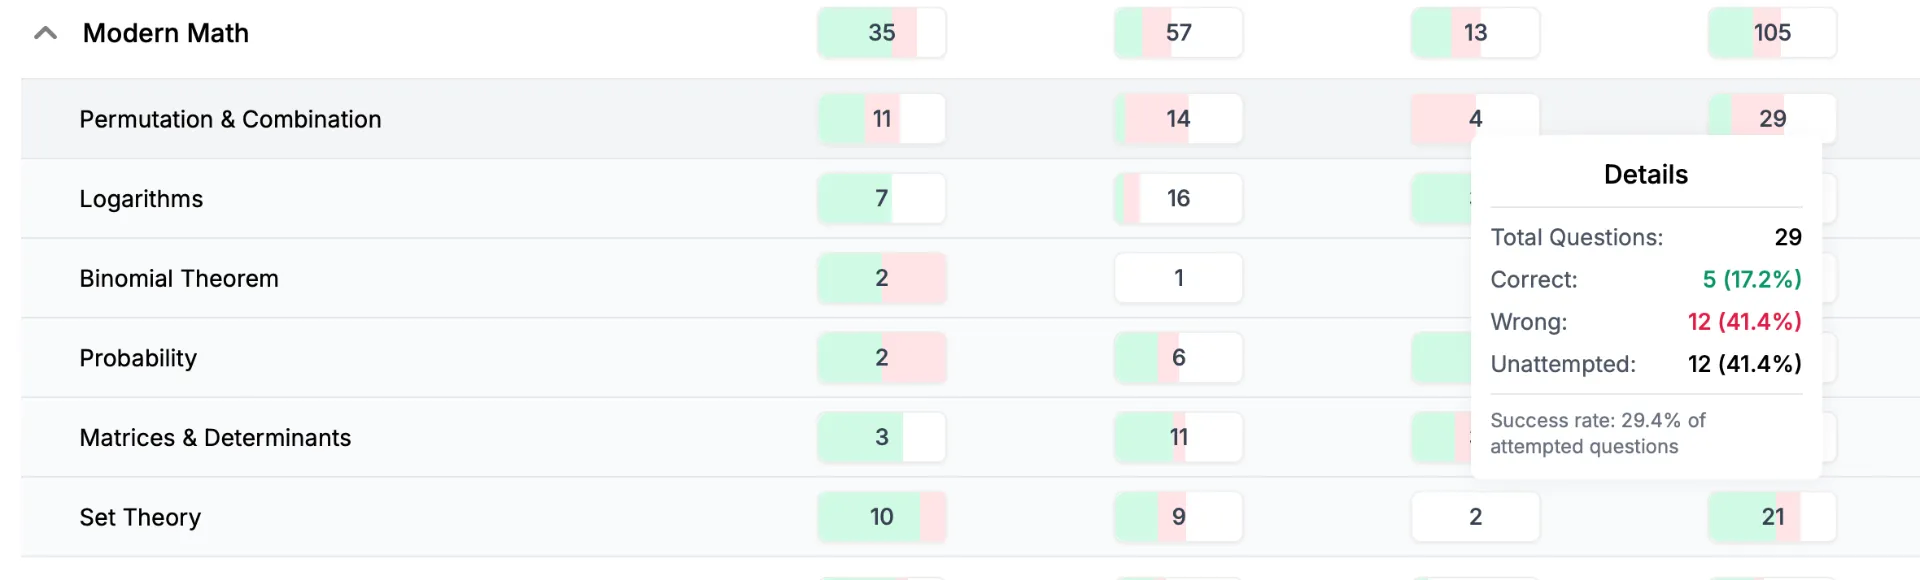Screen dimensions: 1920x580
Task: Click the Set Theory badge showing 10
Action: pyautogui.click(x=881, y=517)
